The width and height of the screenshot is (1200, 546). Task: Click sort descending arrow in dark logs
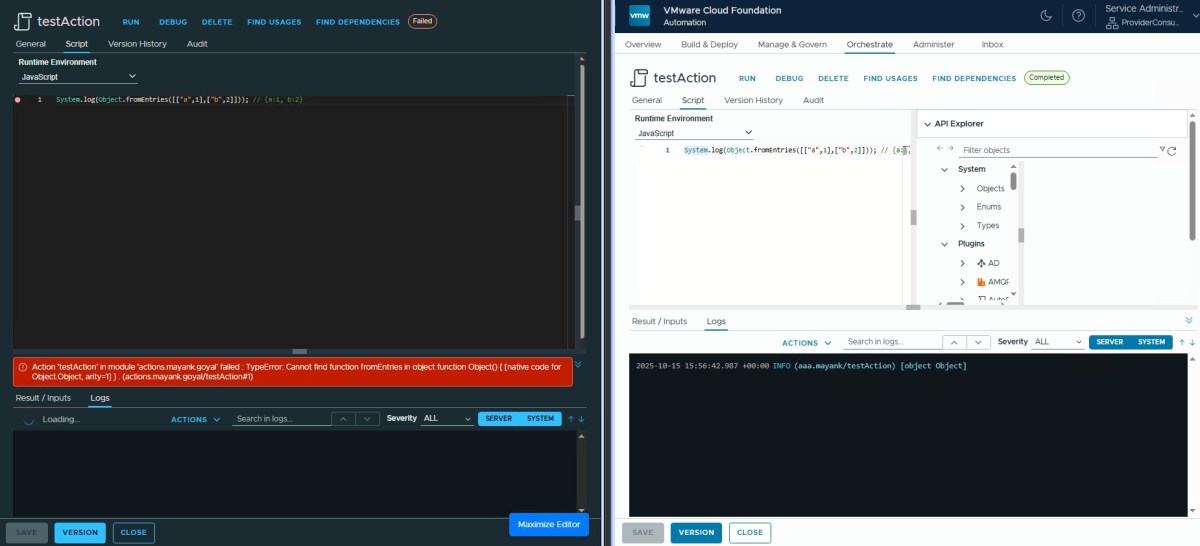tap(581, 419)
